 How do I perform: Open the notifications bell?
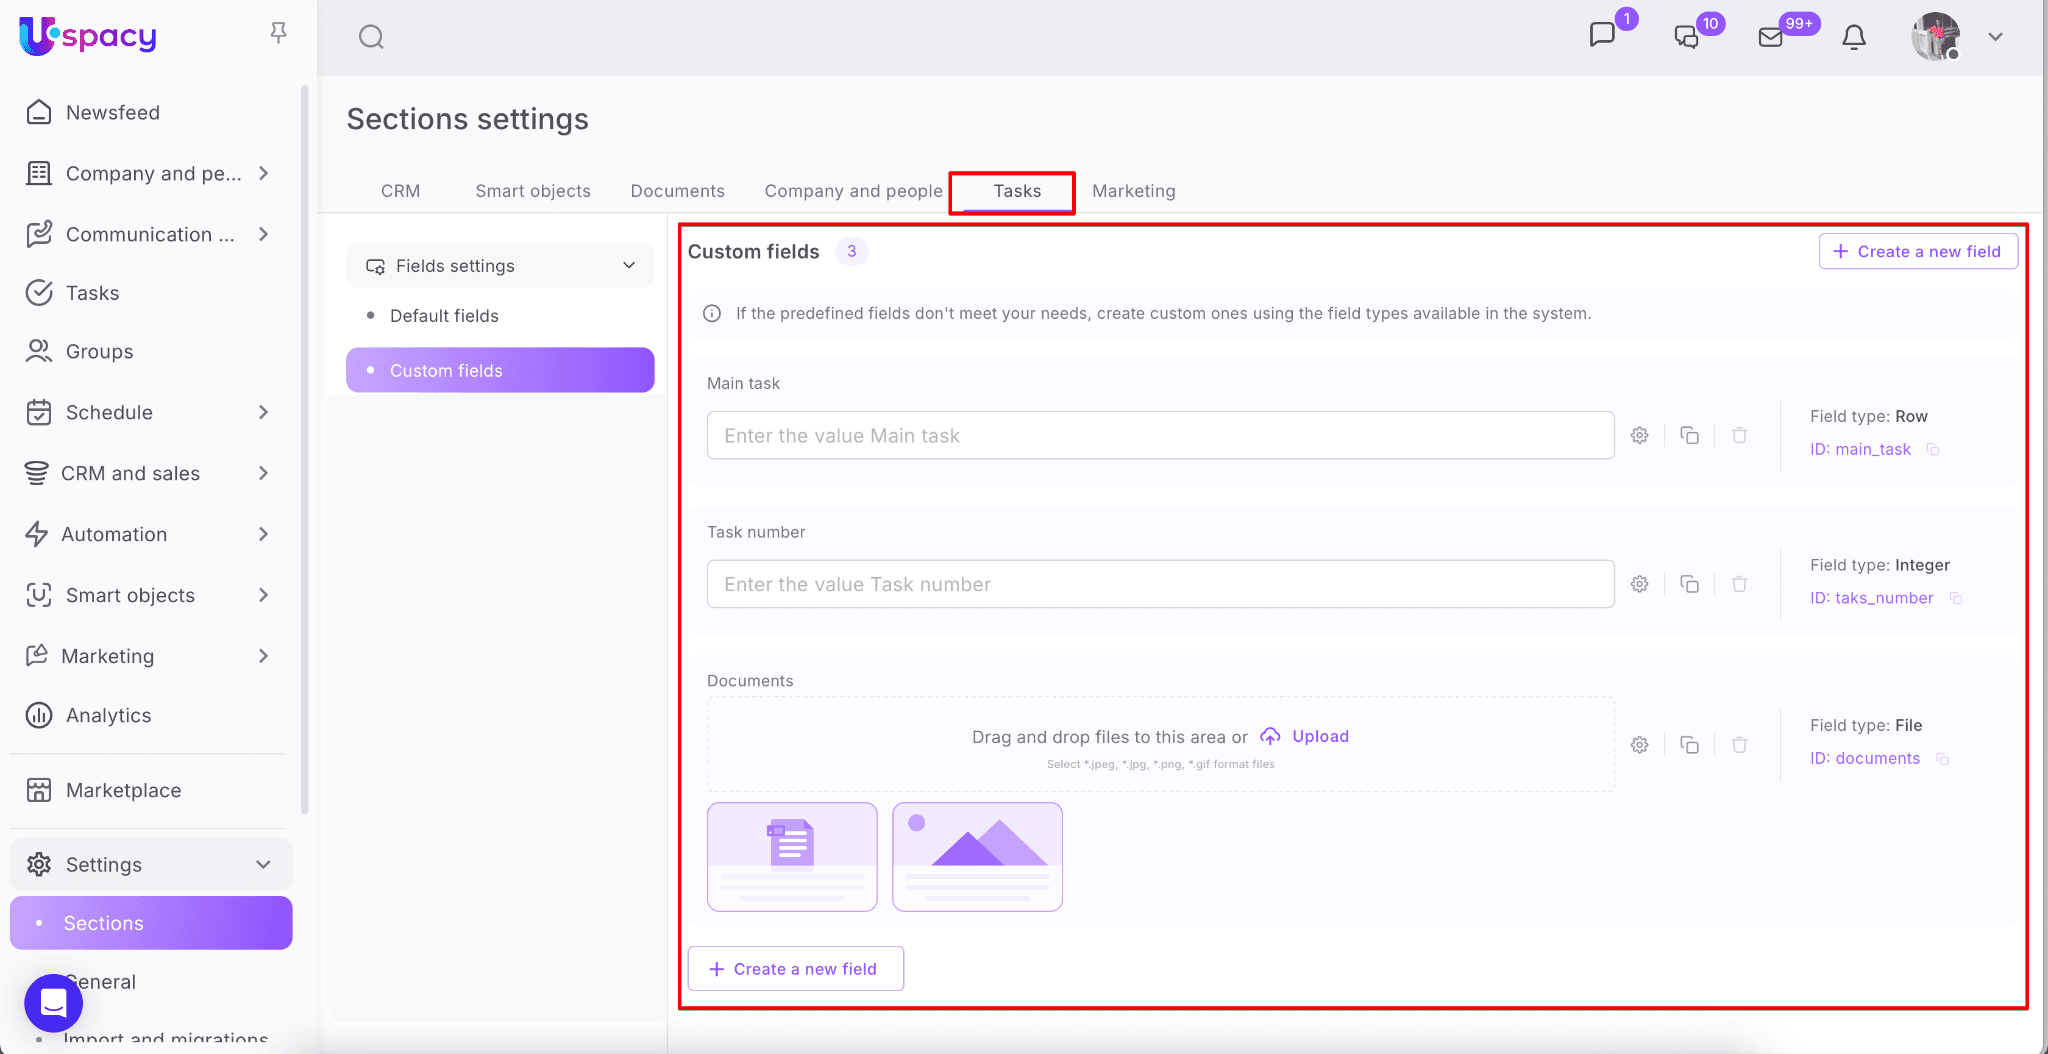coord(1853,37)
